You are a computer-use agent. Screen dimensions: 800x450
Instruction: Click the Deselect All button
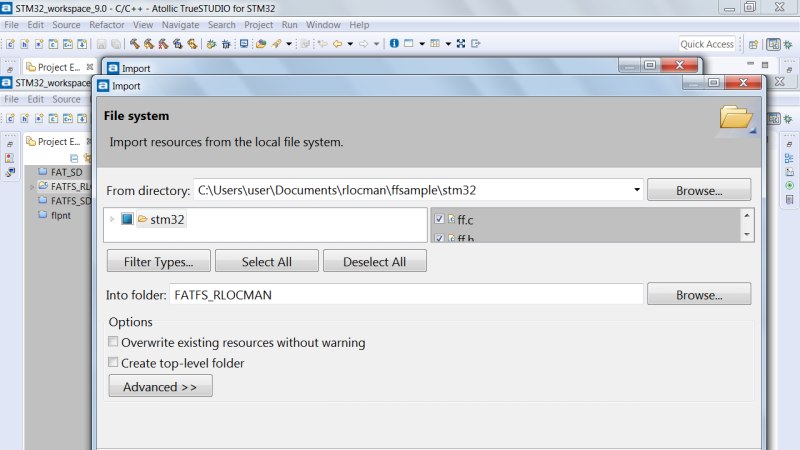pyautogui.click(x=375, y=261)
